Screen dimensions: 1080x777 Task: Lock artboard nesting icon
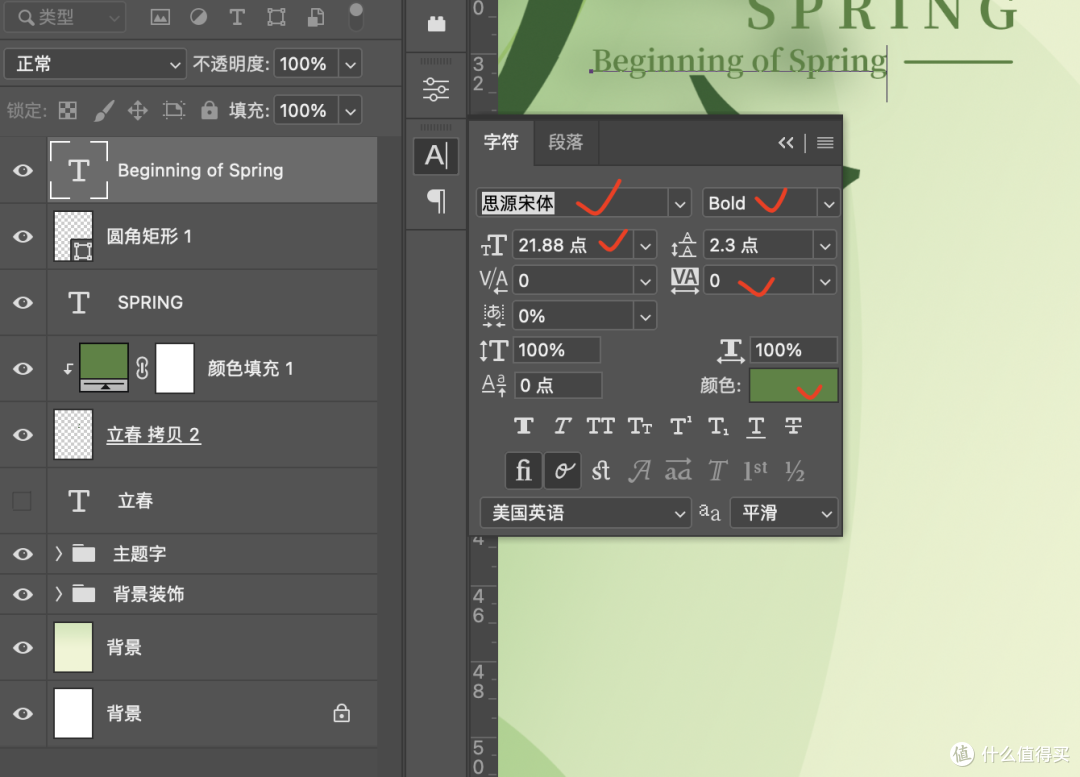(174, 110)
